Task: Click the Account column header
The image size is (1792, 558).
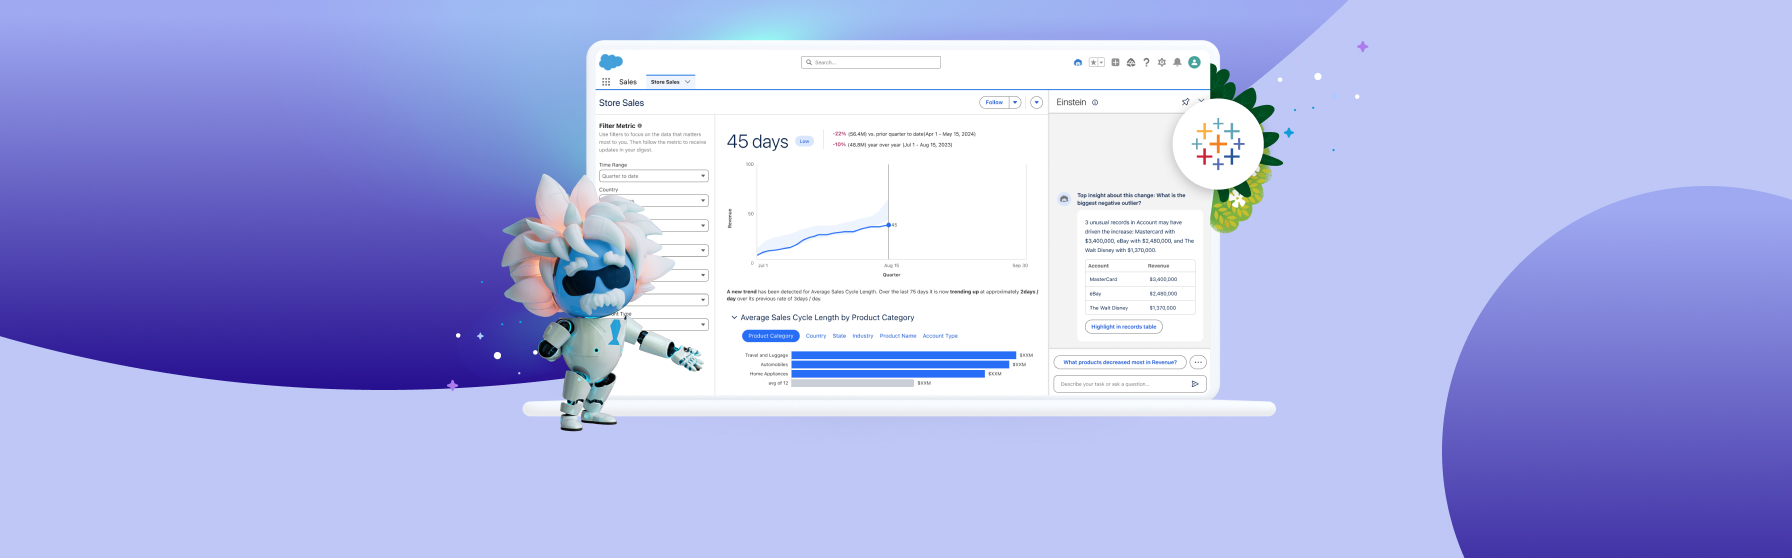Action: pos(1099,266)
